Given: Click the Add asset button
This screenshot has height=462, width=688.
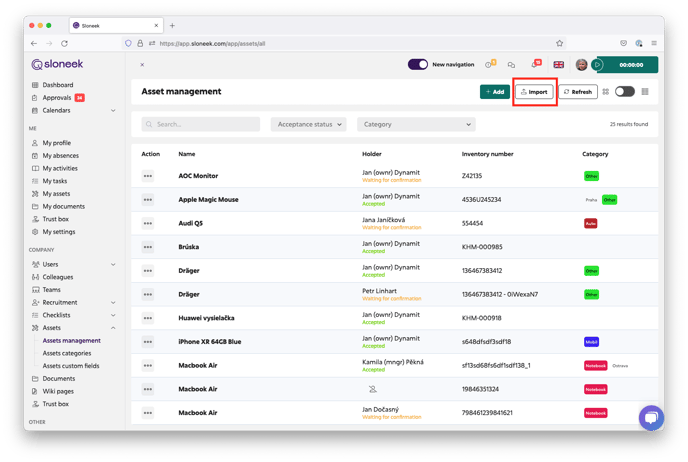Looking at the screenshot, I should [494, 92].
